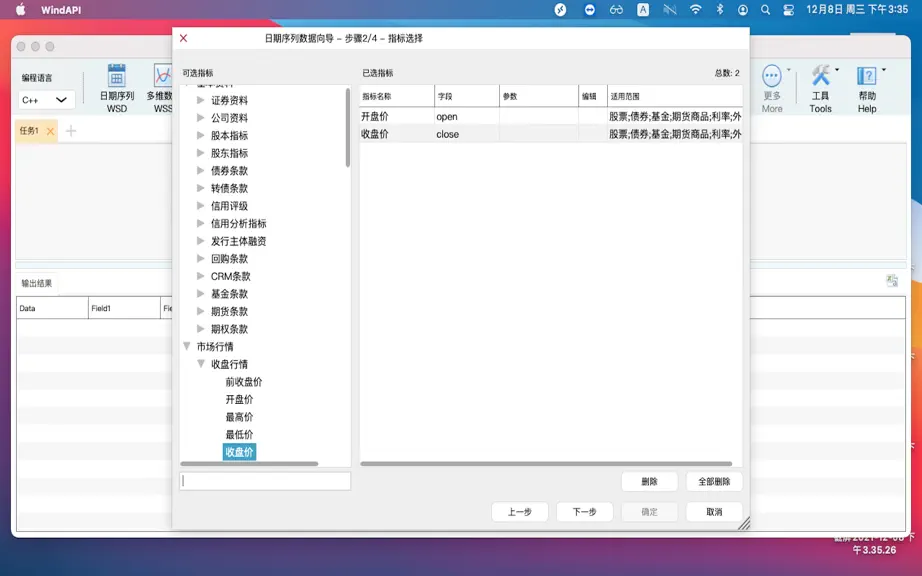Open the Apple menu
Screen dimensions: 922x576
21,9
